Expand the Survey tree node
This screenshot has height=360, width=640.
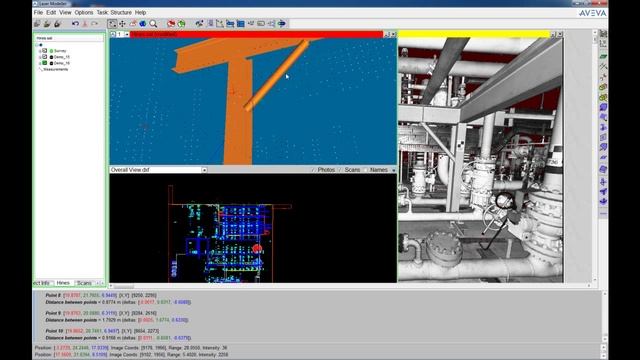coord(40,51)
